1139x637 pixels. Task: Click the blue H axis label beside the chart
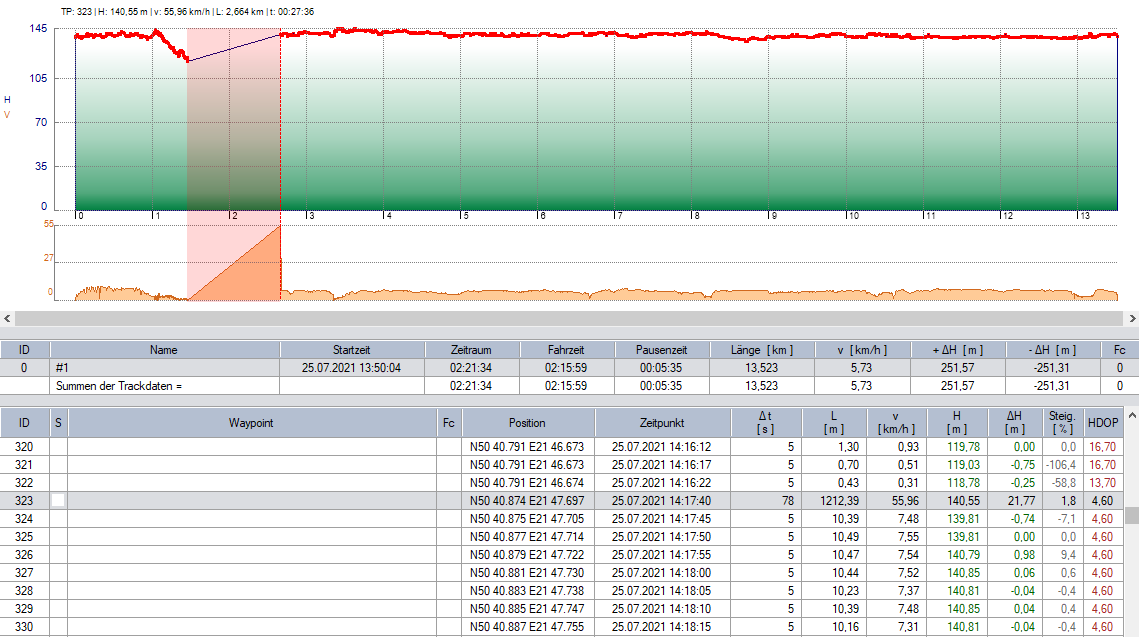click(x=8, y=100)
